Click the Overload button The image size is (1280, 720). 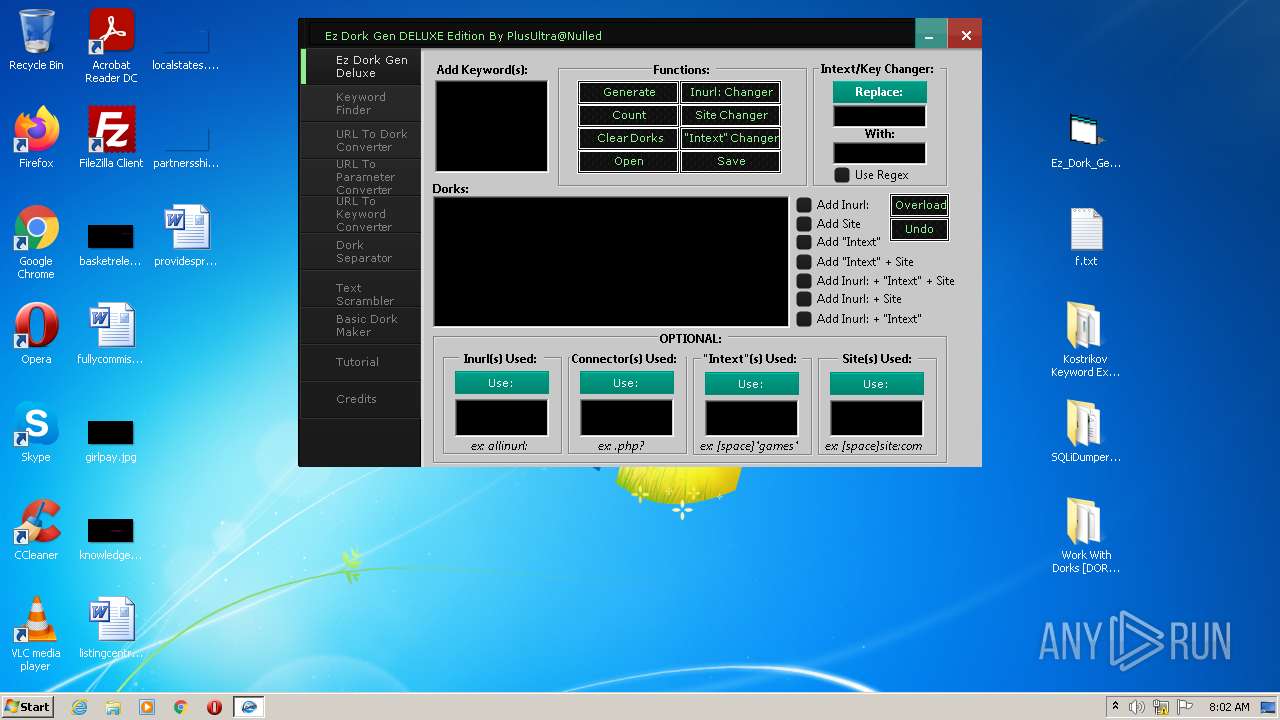point(919,205)
